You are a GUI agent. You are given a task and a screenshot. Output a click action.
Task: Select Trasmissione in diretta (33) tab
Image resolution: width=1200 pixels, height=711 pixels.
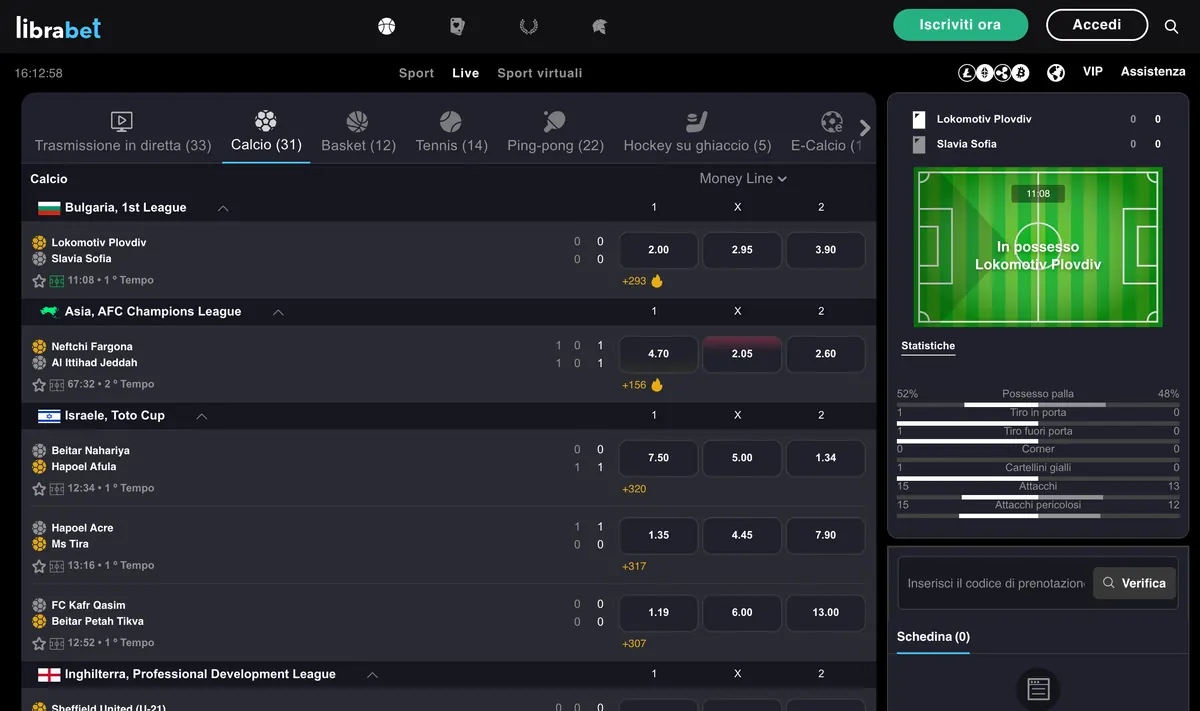[x=123, y=133]
